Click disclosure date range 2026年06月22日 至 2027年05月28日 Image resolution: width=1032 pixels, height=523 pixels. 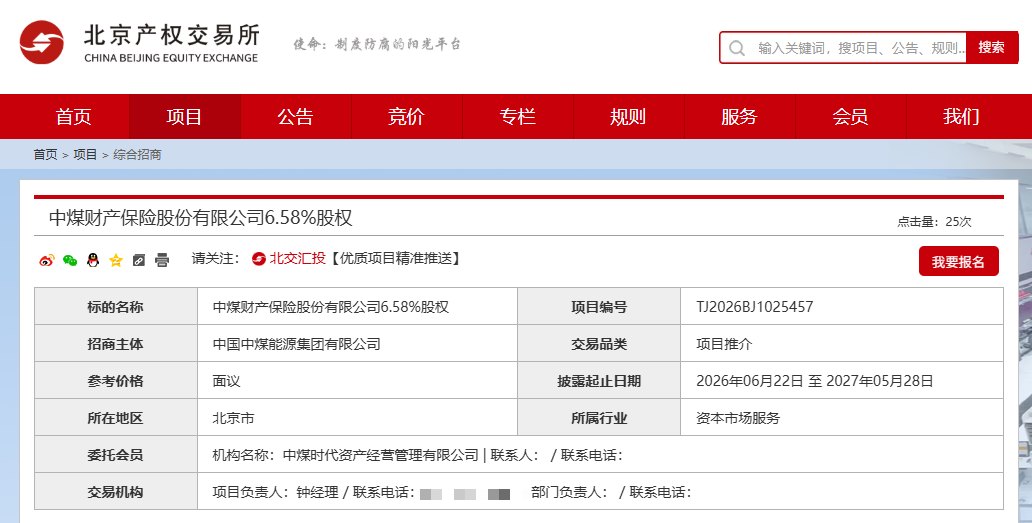pos(815,381)
